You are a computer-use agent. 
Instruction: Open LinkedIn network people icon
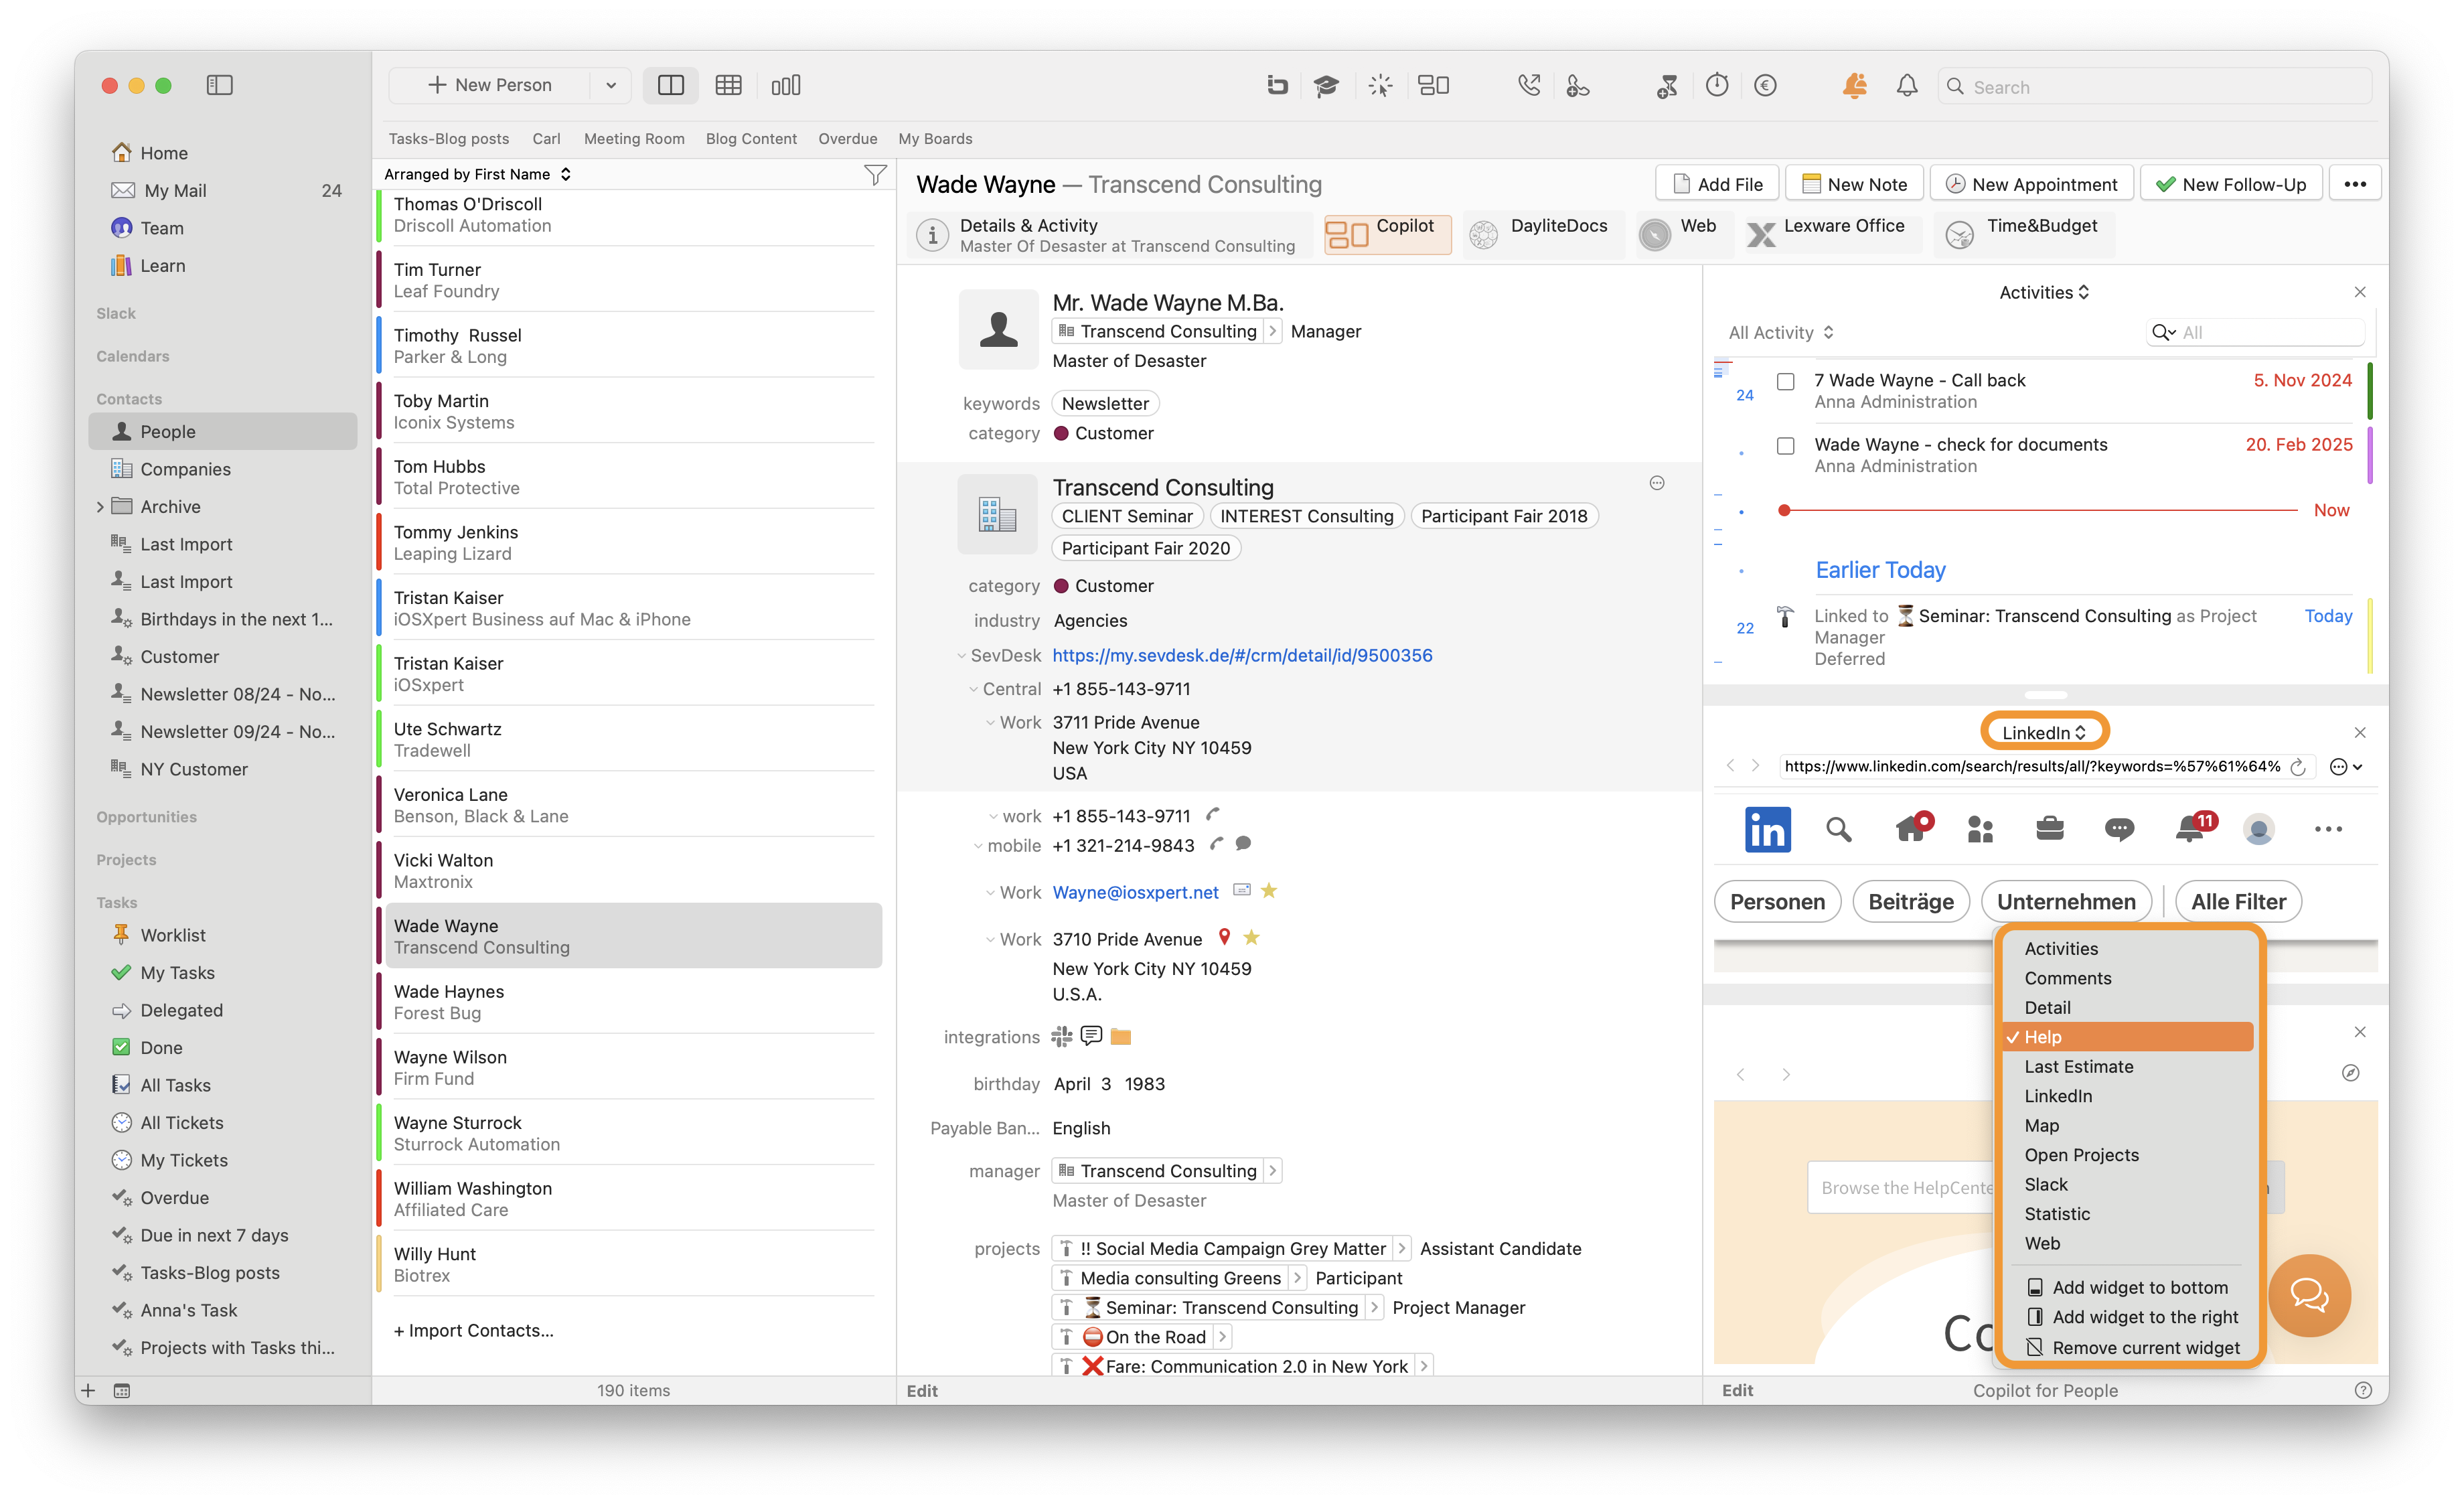coord(1979,829)
